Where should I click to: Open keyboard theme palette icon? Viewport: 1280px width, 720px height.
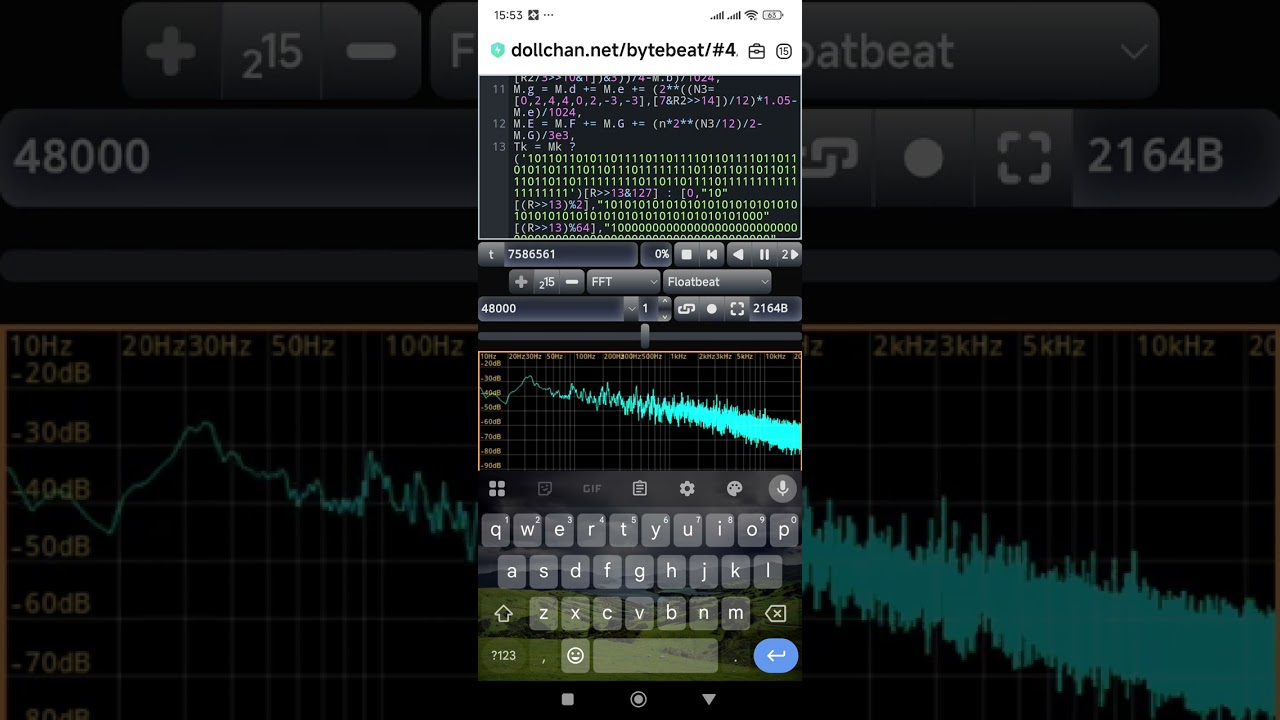(735, 489)
